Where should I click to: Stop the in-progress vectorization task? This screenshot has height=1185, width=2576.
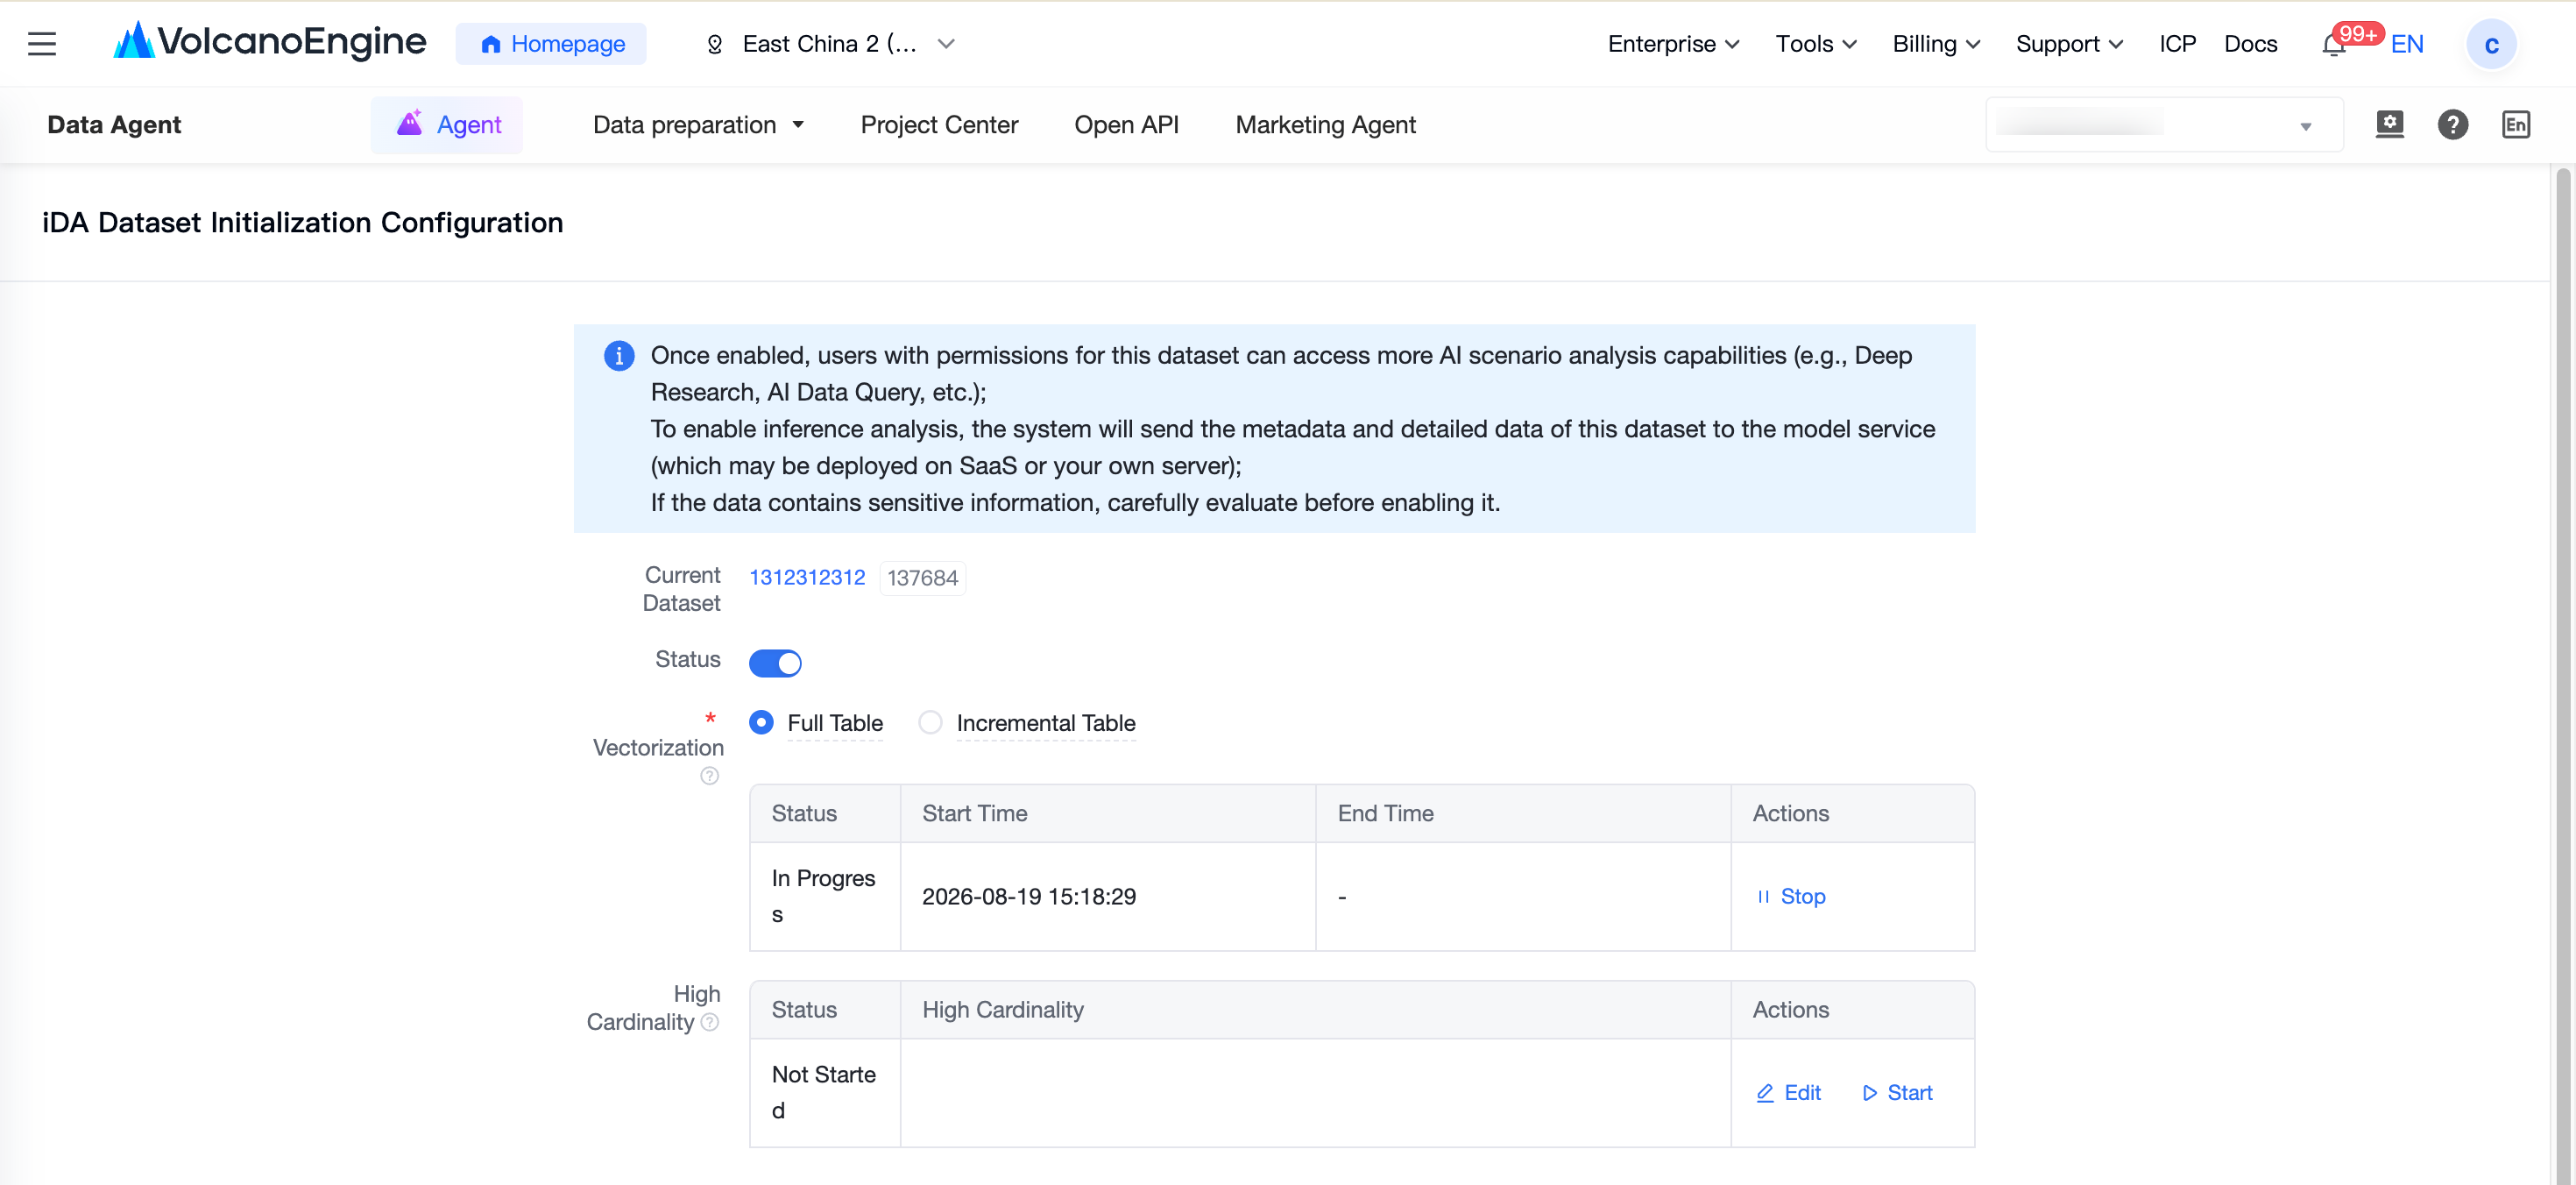1790,896
